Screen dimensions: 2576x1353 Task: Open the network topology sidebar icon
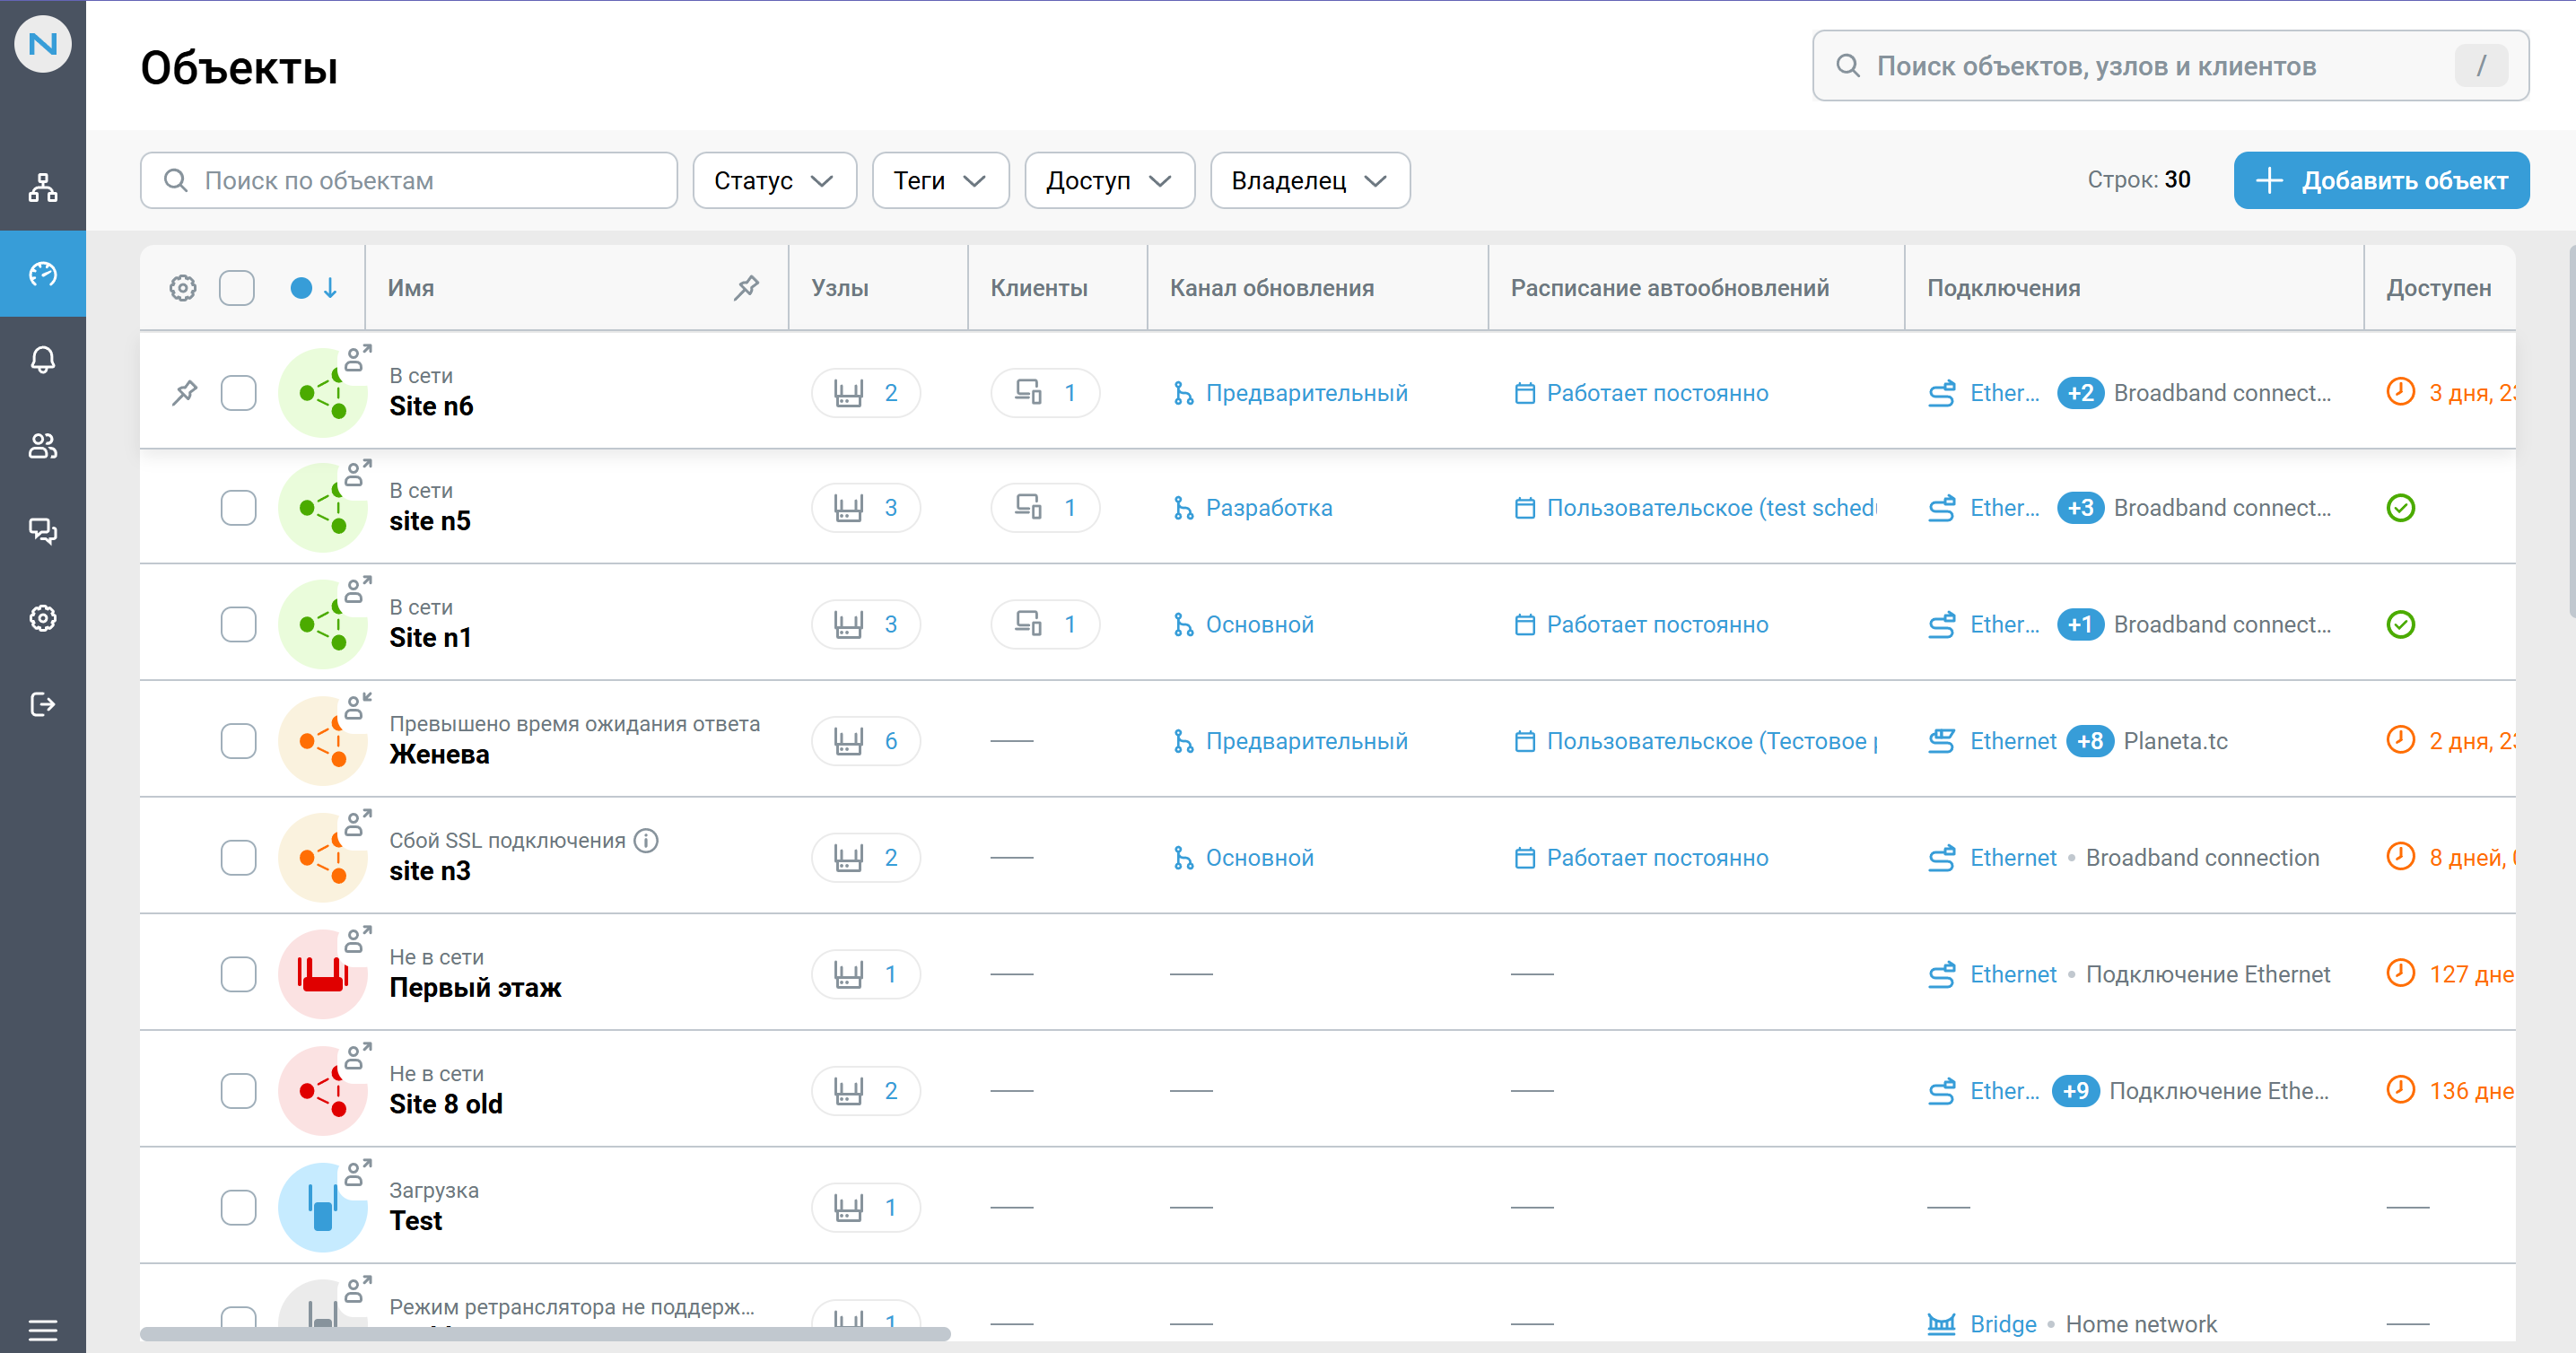[x=43, y=187]
